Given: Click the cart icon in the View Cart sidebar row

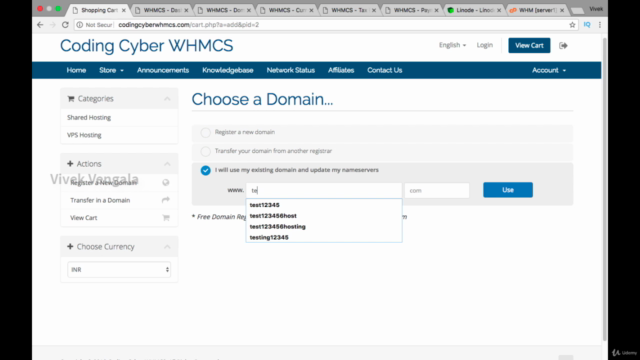Looking at the screenshot, I should click(x=166, y=218).
